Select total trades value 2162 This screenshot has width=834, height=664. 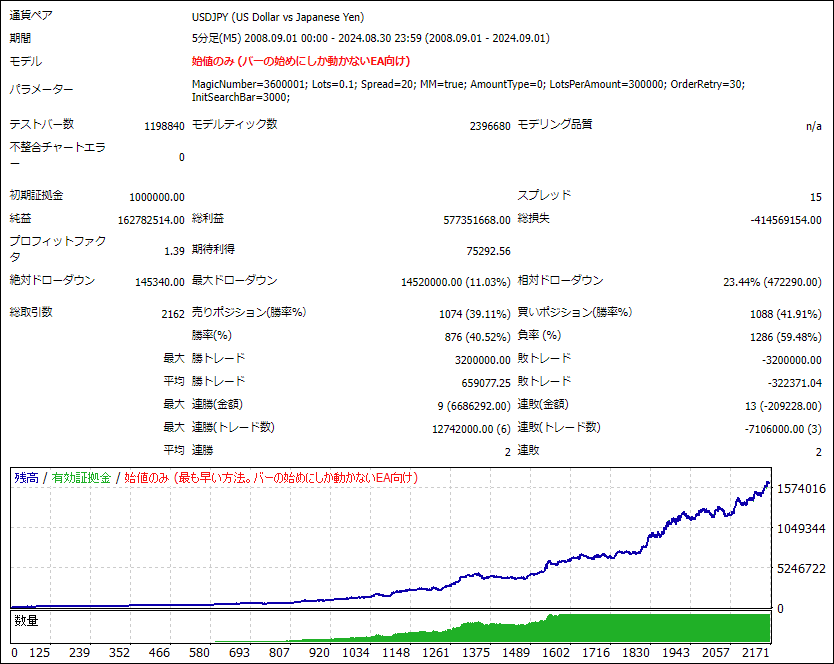click(x=173, y=314)
